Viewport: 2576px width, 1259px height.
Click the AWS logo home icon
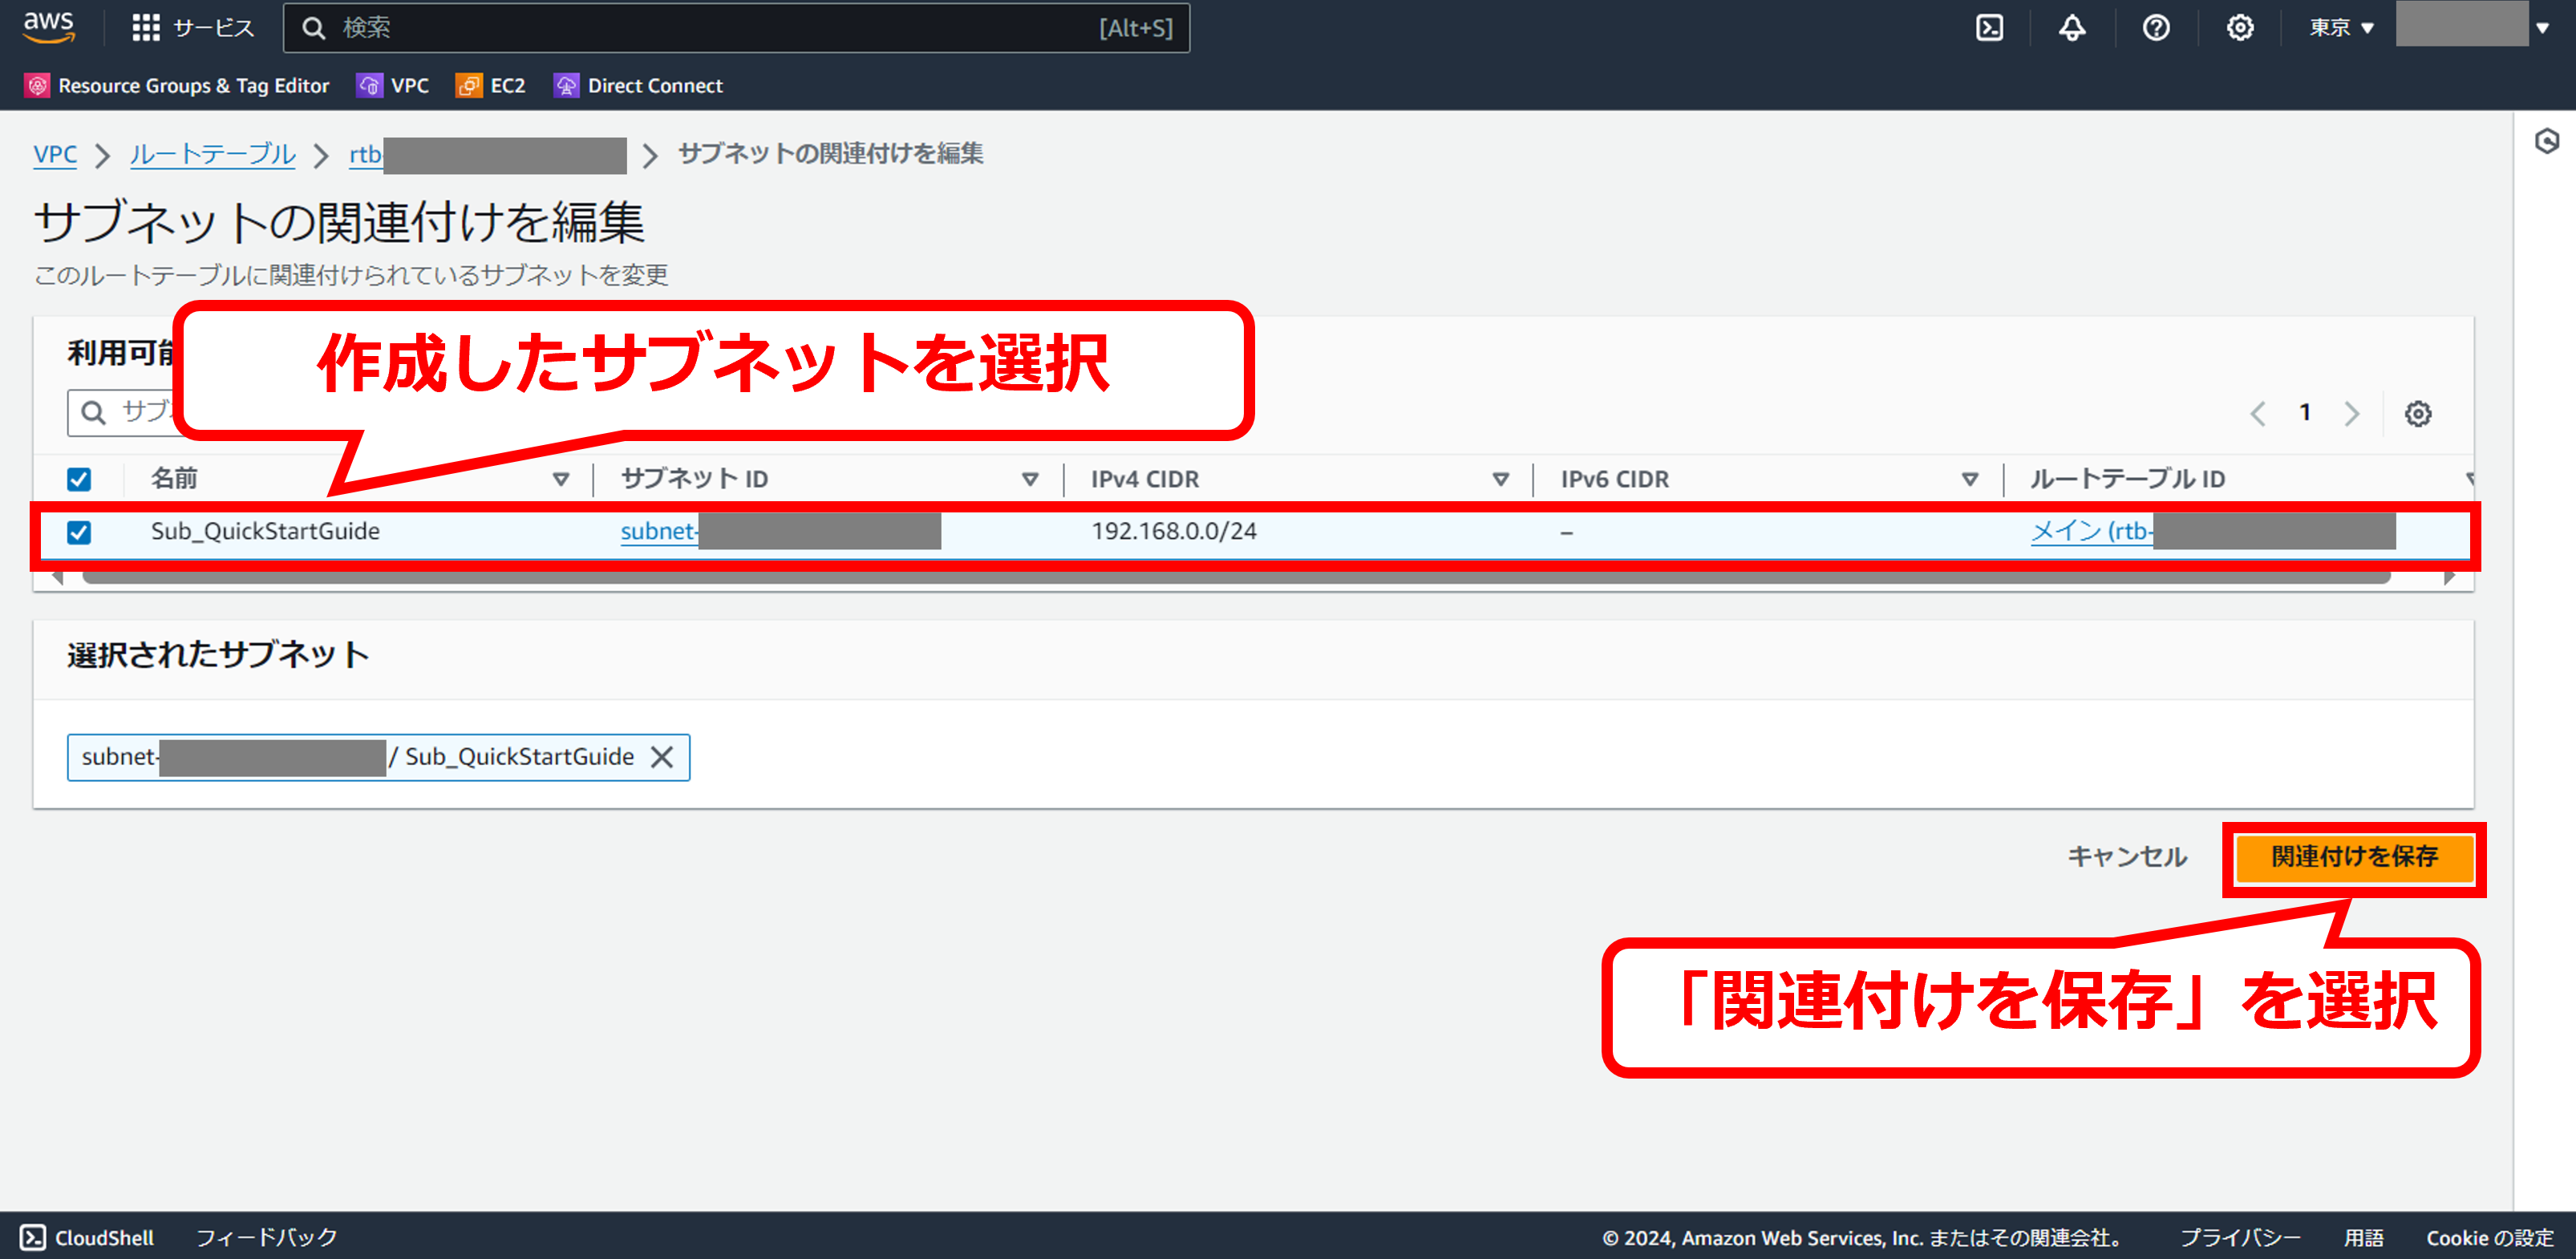click(48, 27)
